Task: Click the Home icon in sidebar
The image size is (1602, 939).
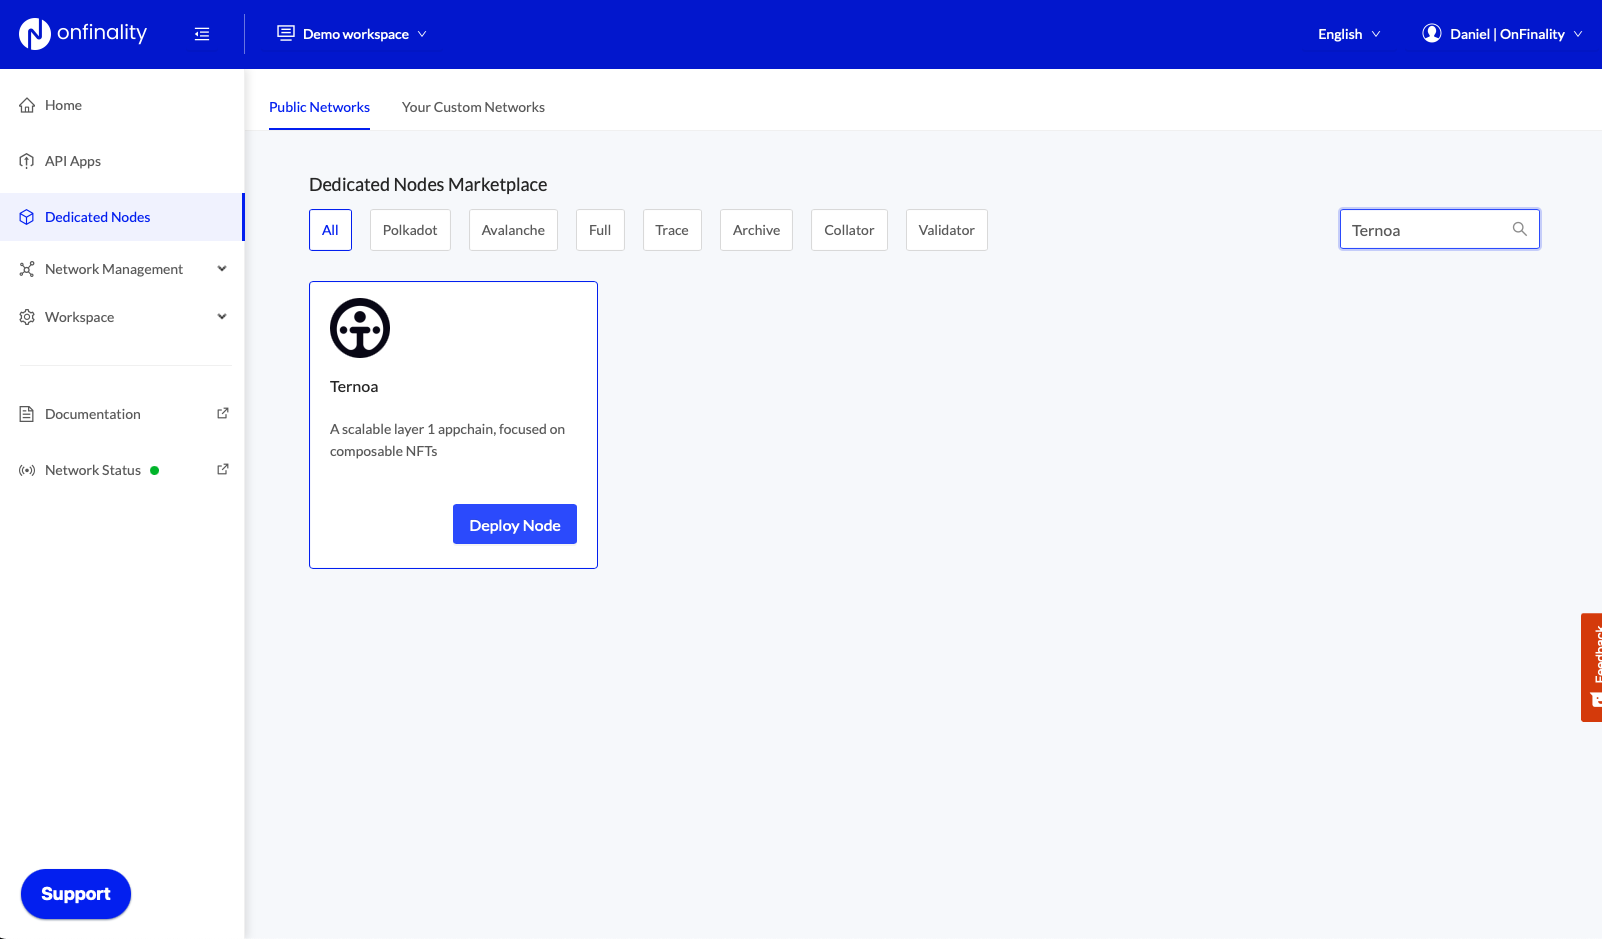Action: 27,105
